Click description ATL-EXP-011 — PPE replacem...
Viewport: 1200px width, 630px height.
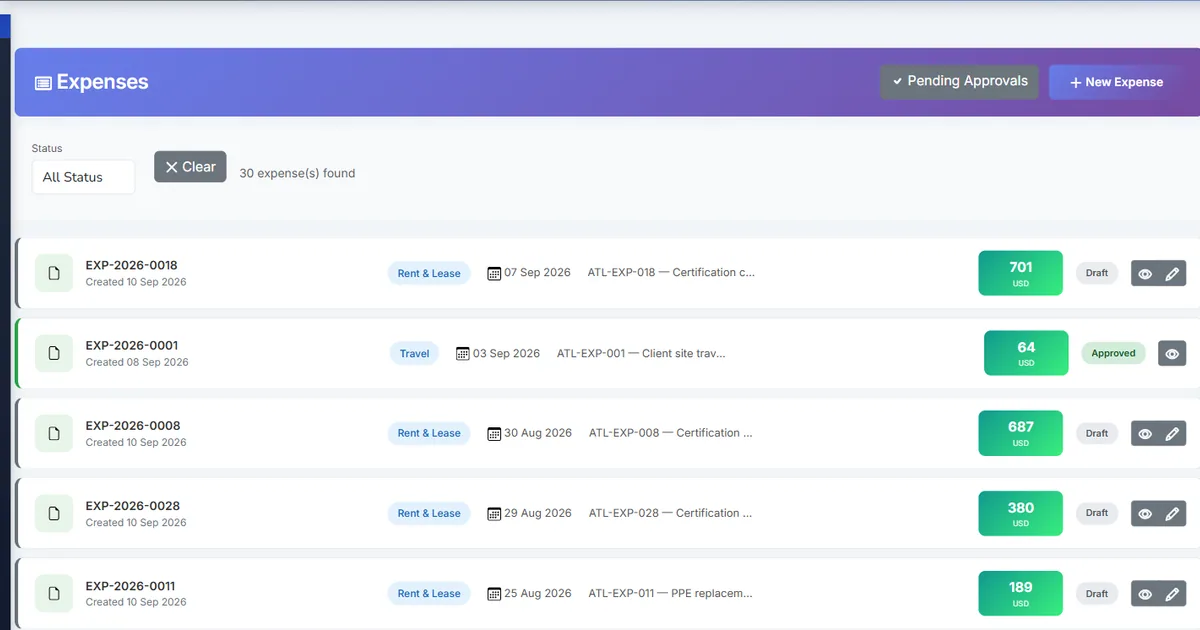pyautogui.click(x=671, y=593)
